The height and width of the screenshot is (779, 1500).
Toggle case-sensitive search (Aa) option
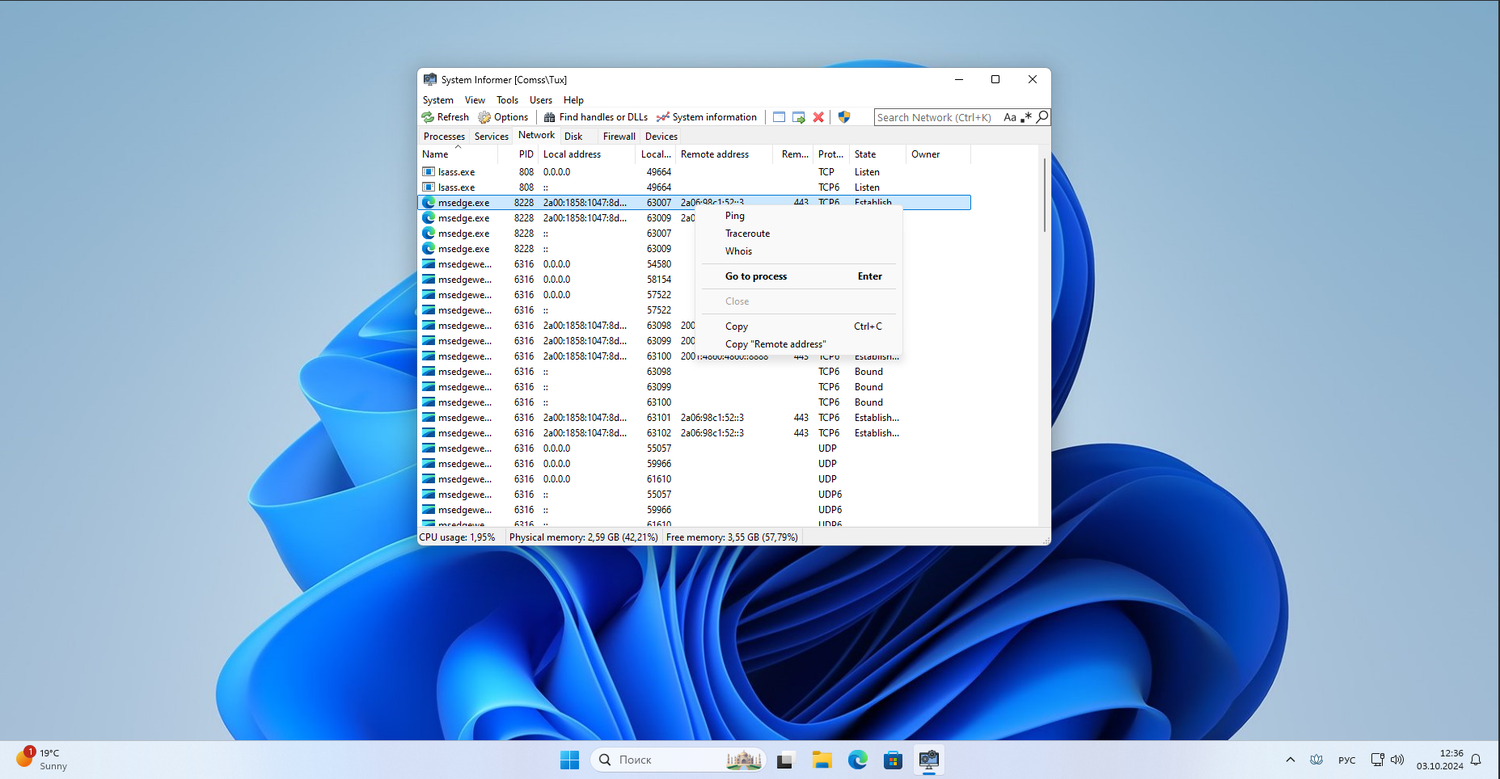(x=1010, y=117)
